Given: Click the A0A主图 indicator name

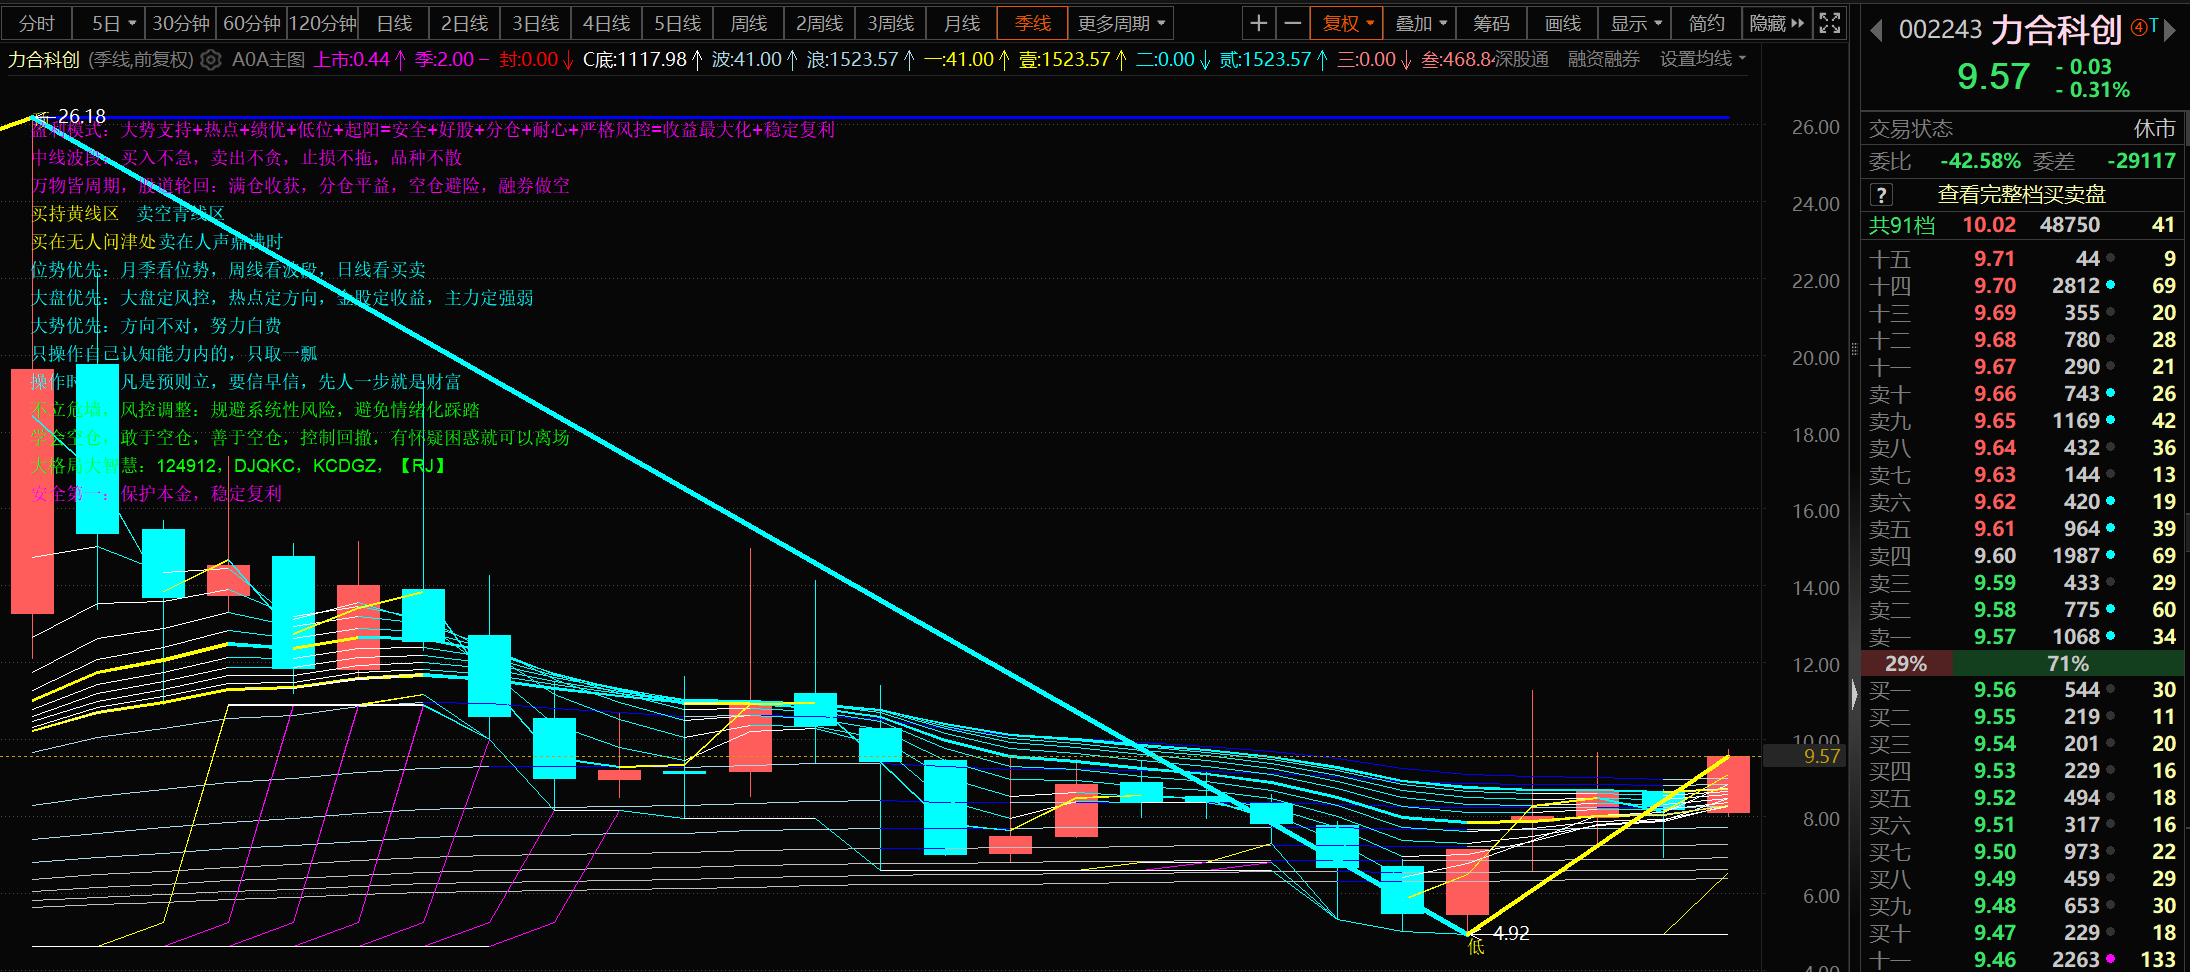Looking at the screenshot, I should [x=268, y=60].
